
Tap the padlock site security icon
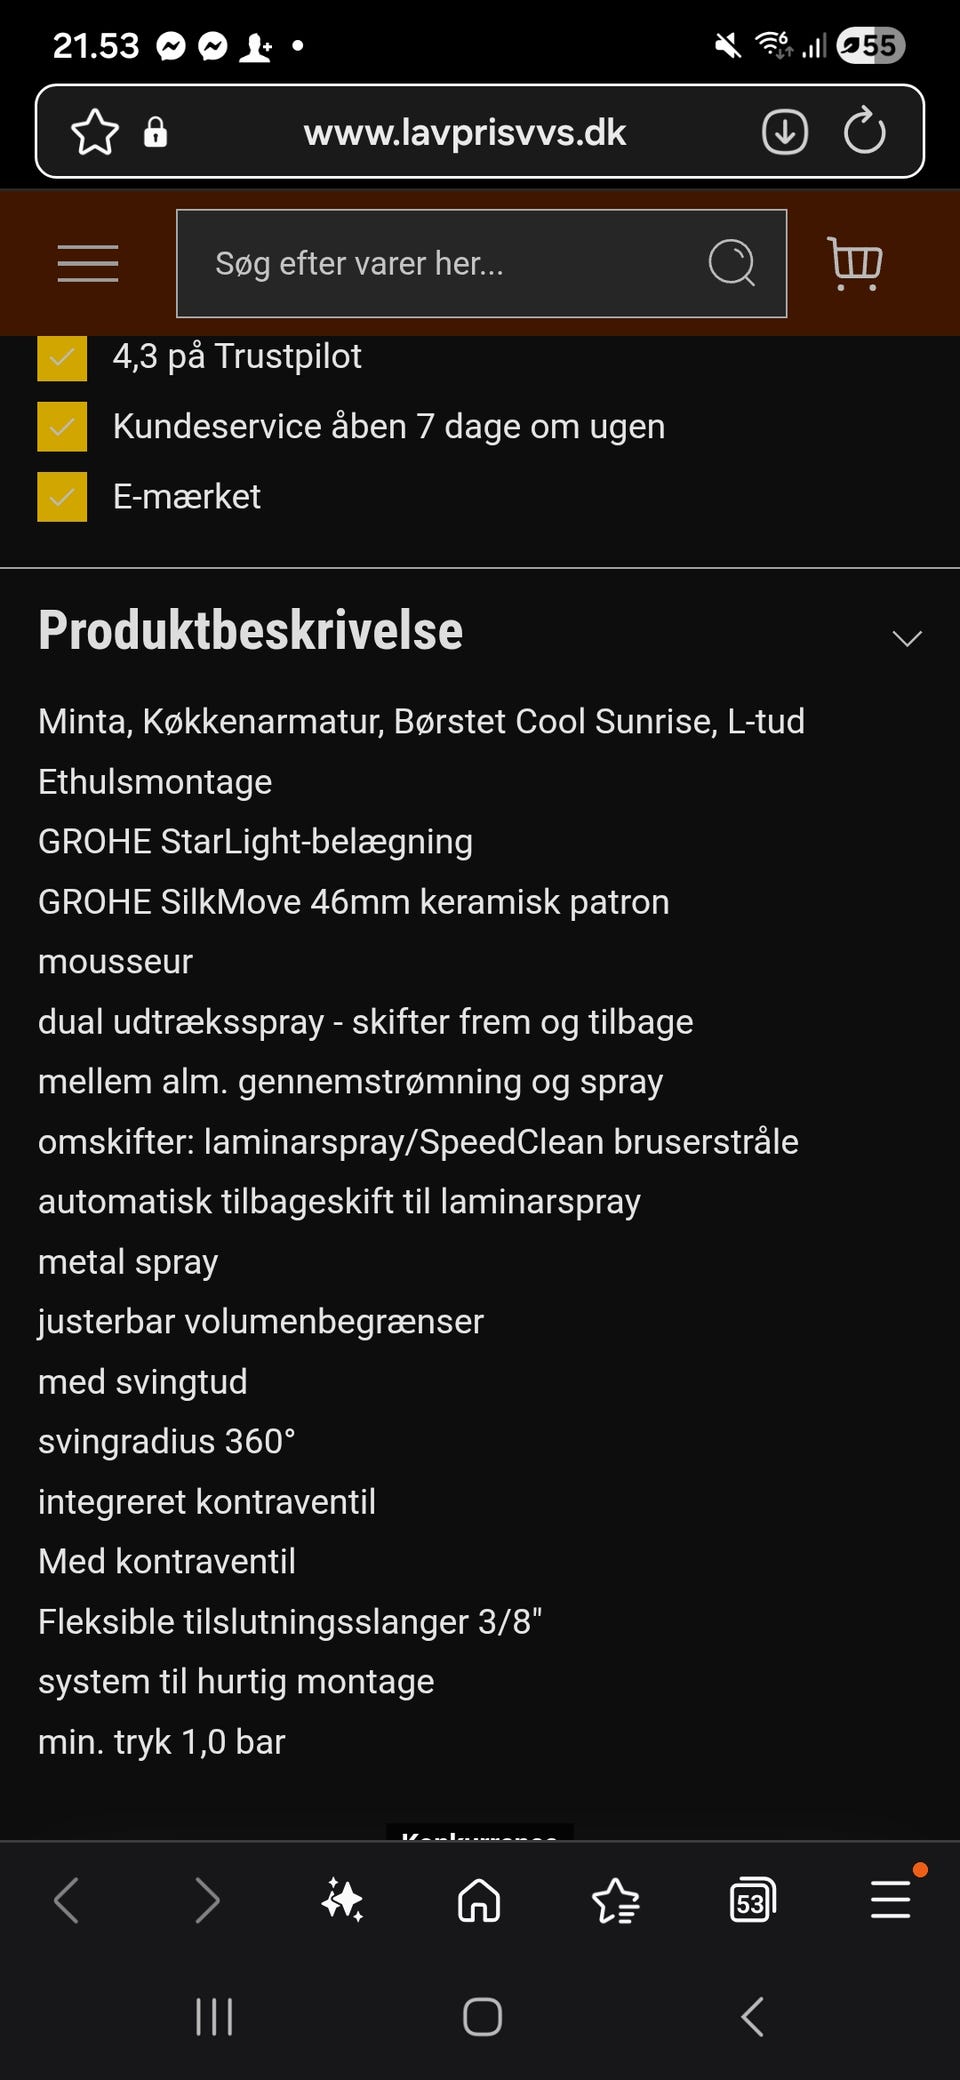pyautogui.click(x=155, y=132)
